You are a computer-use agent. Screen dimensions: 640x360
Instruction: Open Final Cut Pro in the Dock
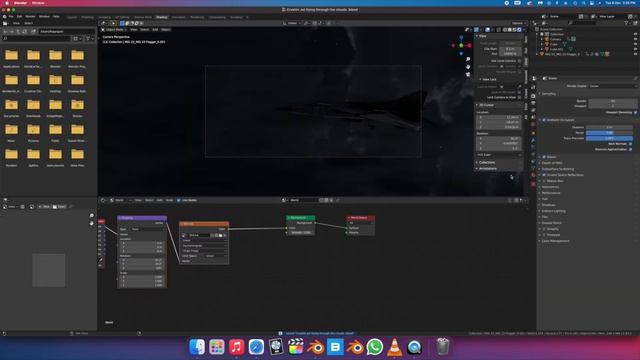point(296,347)
